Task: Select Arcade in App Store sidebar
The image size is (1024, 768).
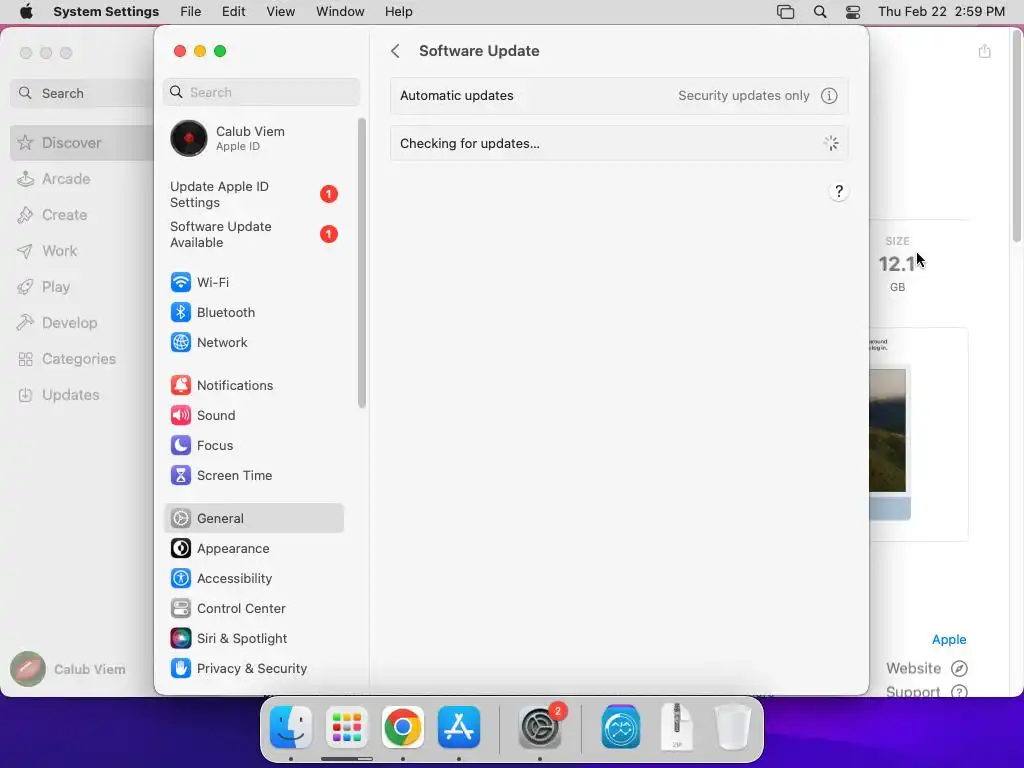Action: pos(82,179)
